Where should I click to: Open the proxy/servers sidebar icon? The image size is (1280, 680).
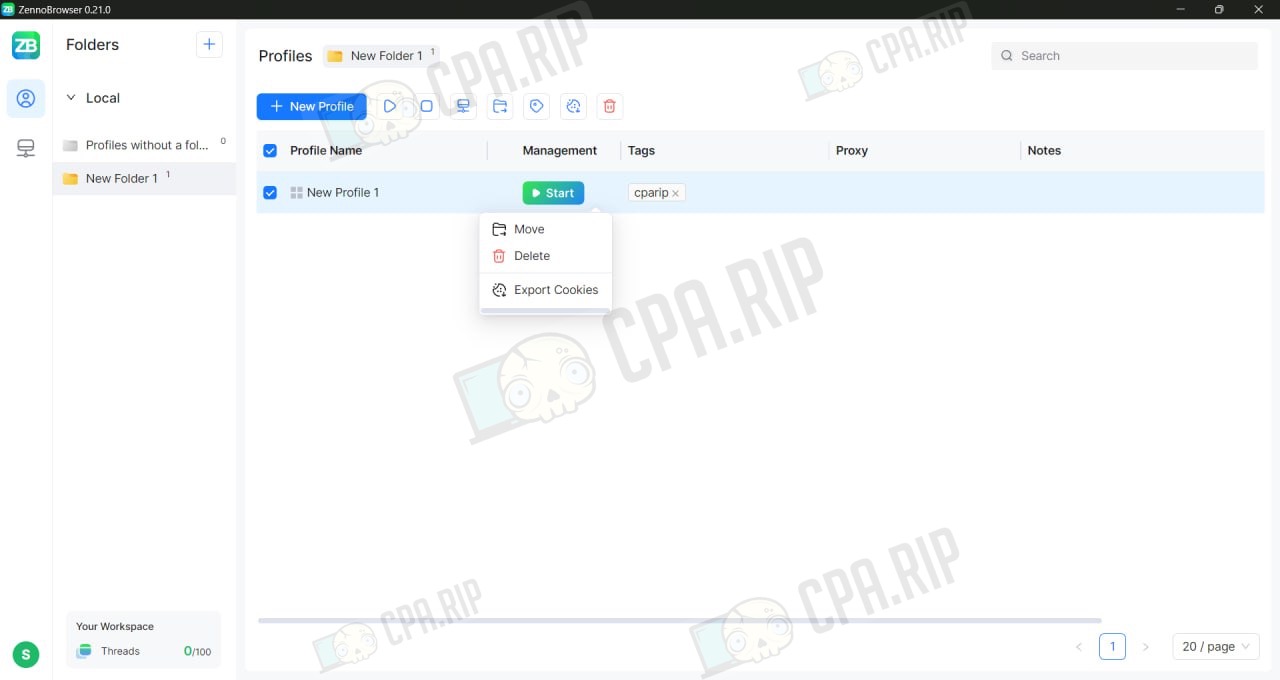click(26, 148)
